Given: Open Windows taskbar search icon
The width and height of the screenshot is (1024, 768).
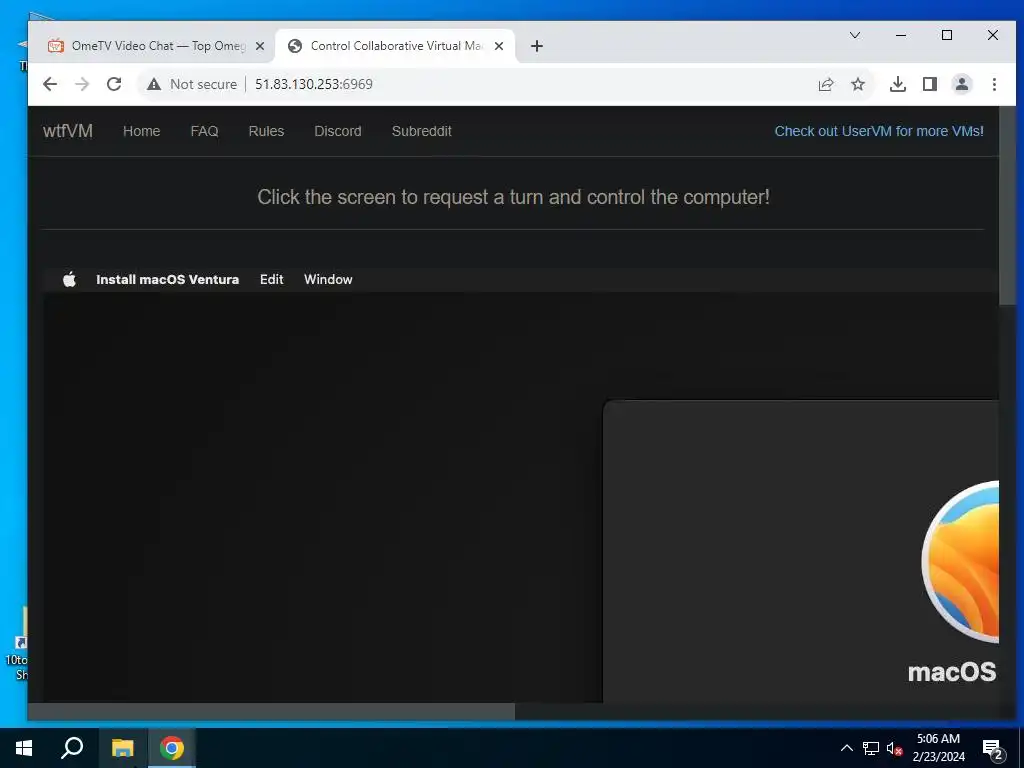Looking at the screenshot, I should tap(72, 748).
